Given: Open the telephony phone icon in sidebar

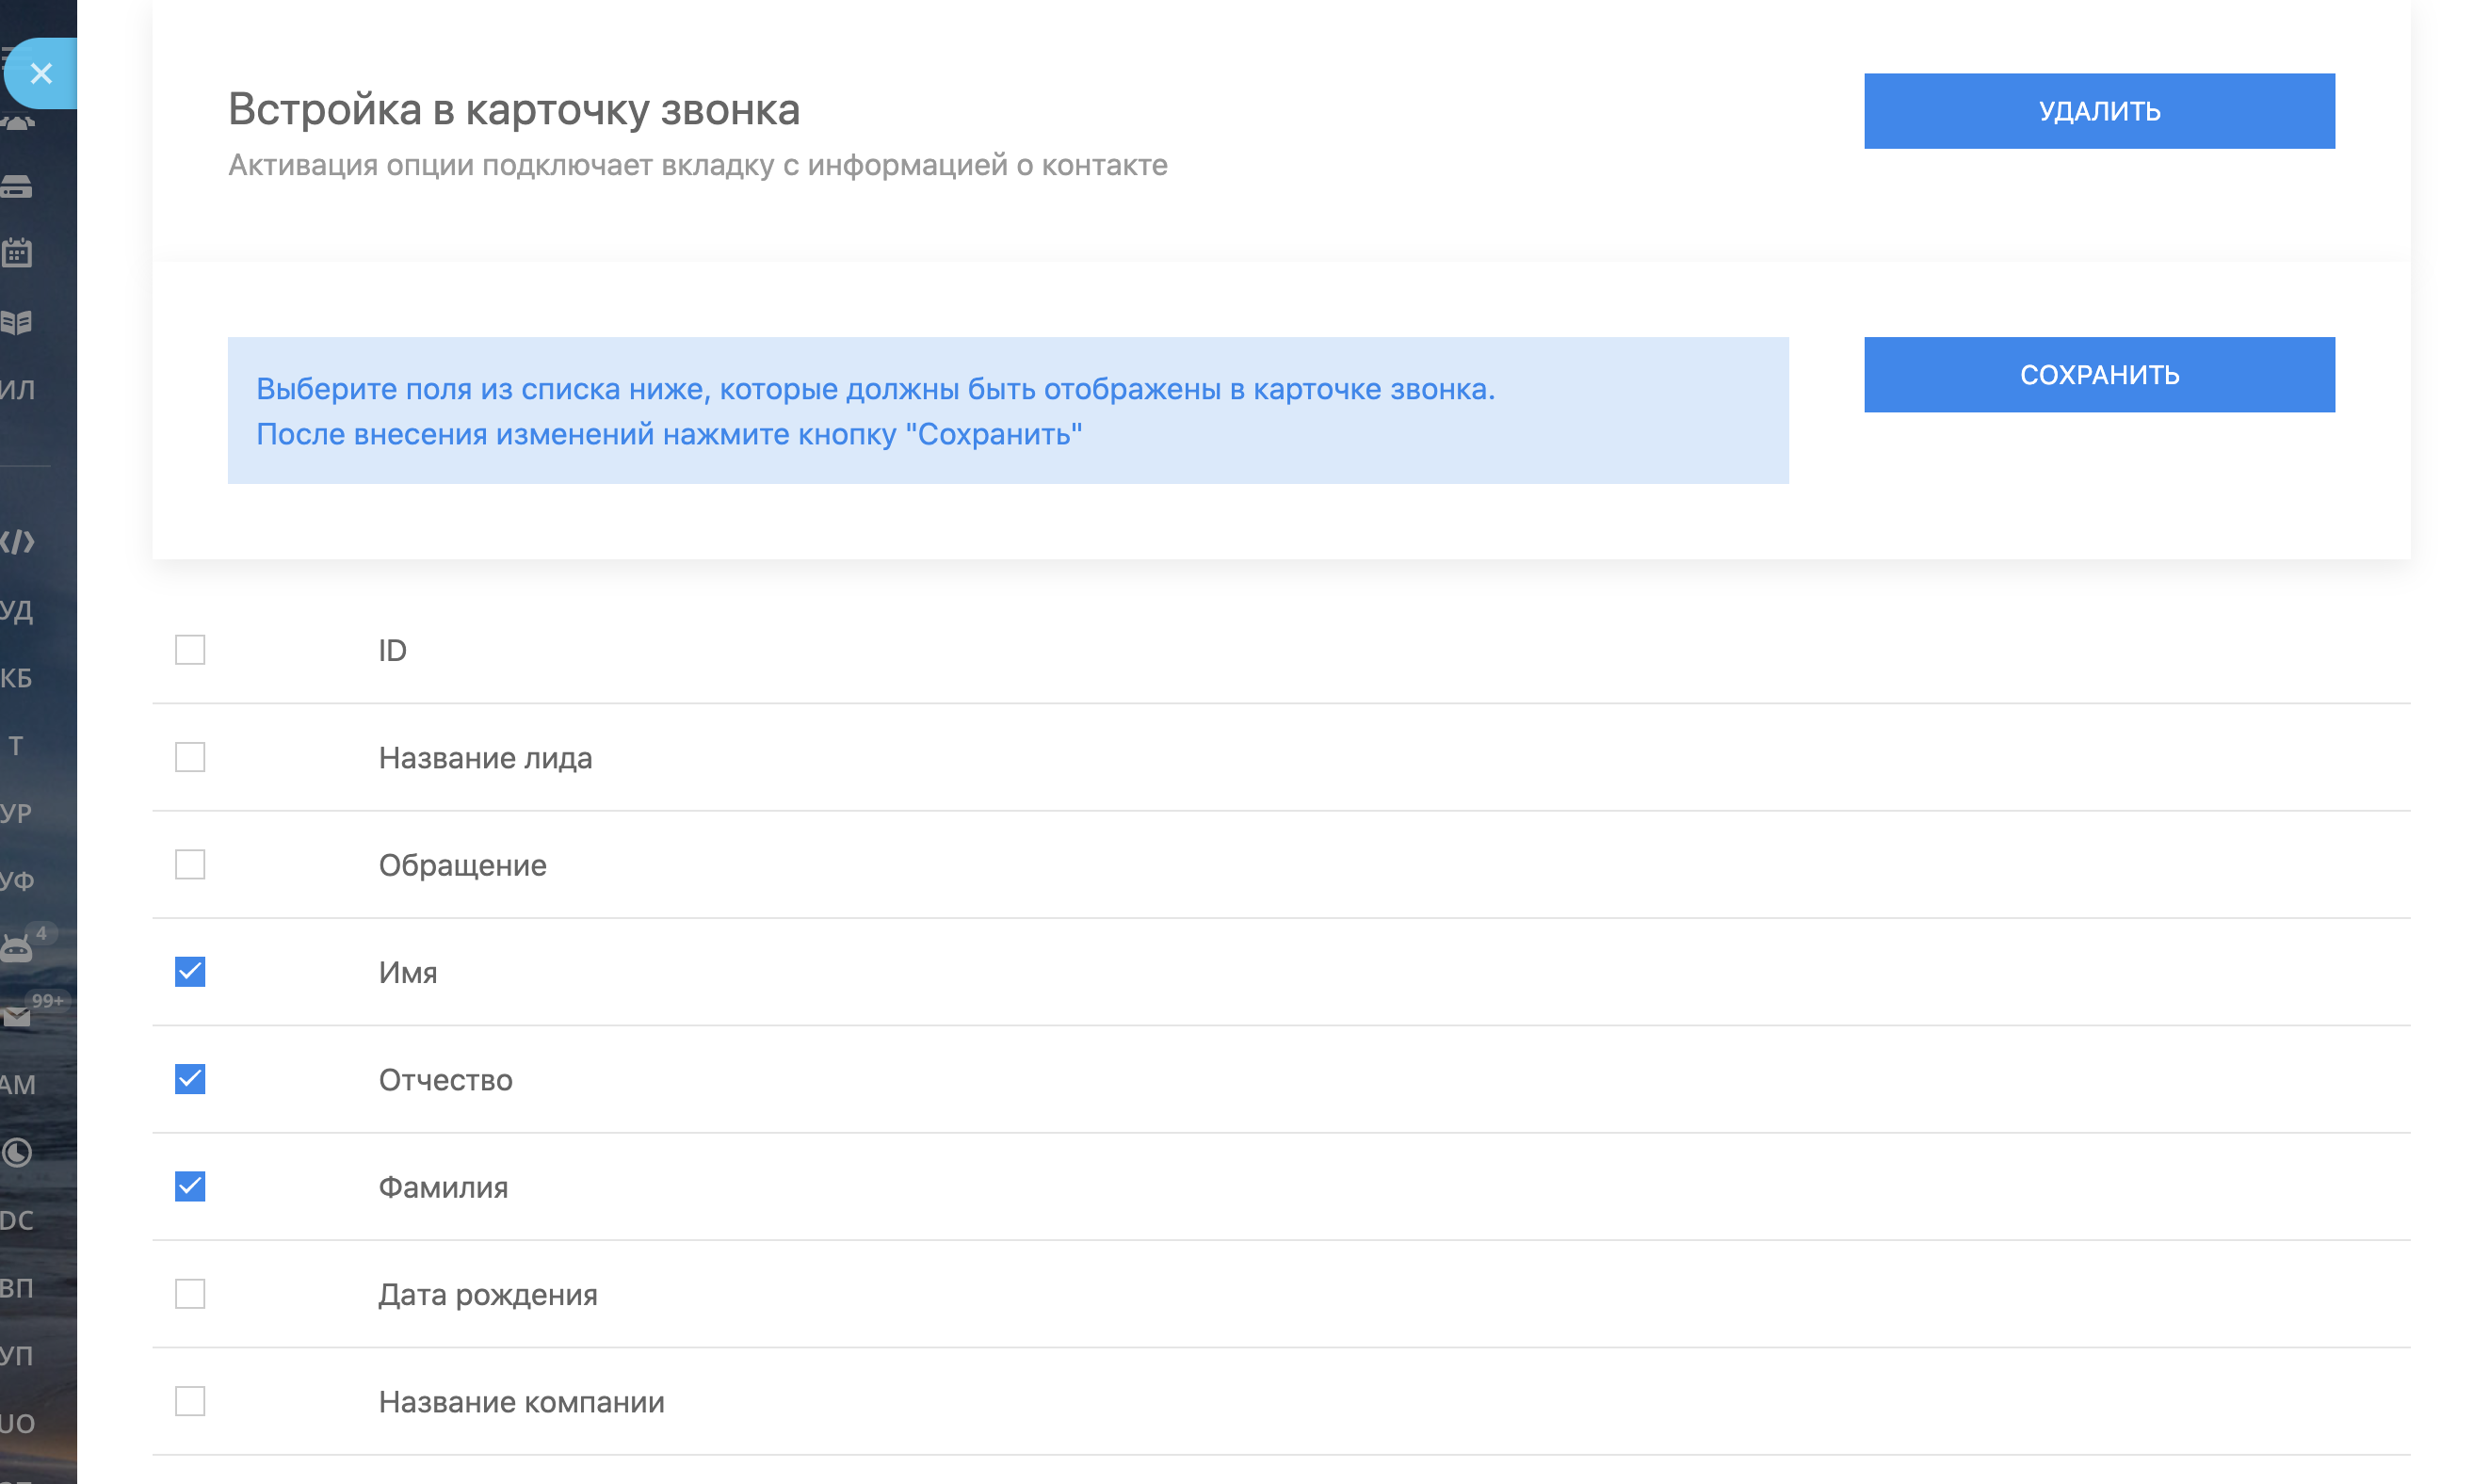Looking at the screenshot, I should [17, 124].
